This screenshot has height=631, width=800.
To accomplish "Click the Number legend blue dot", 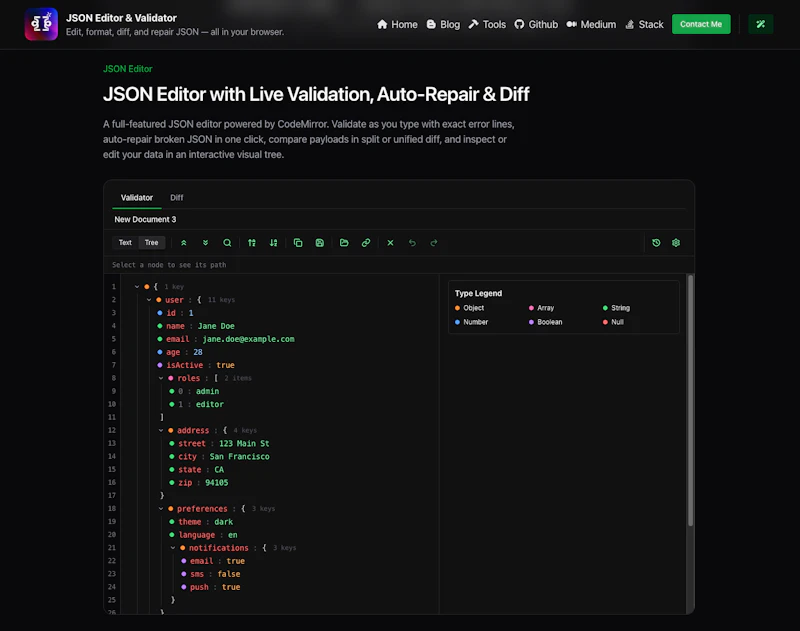I will 457,322.
